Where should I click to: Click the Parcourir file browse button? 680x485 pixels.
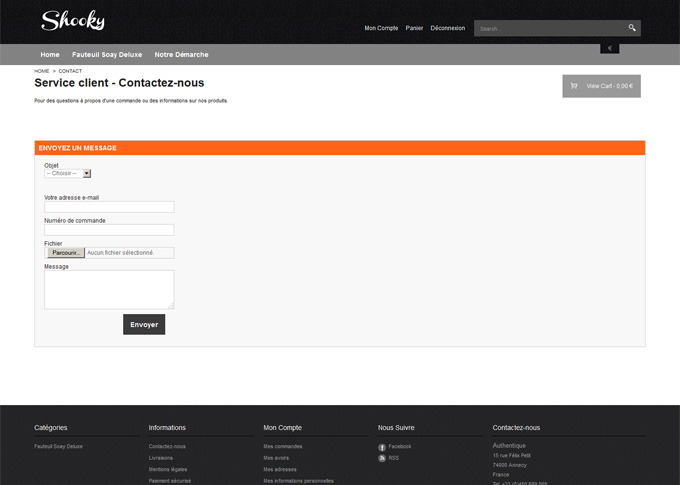click(x=66, y=253)
